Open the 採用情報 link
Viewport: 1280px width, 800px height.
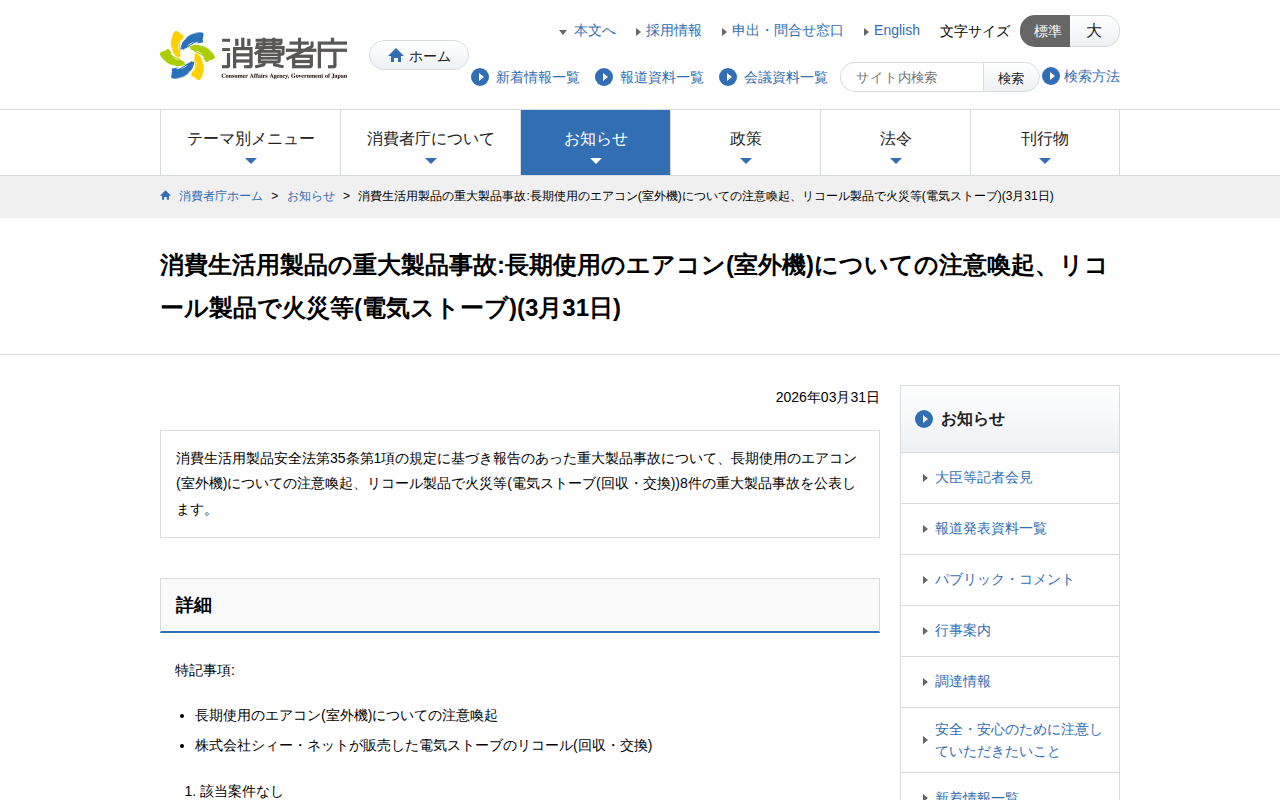[674, 31]
